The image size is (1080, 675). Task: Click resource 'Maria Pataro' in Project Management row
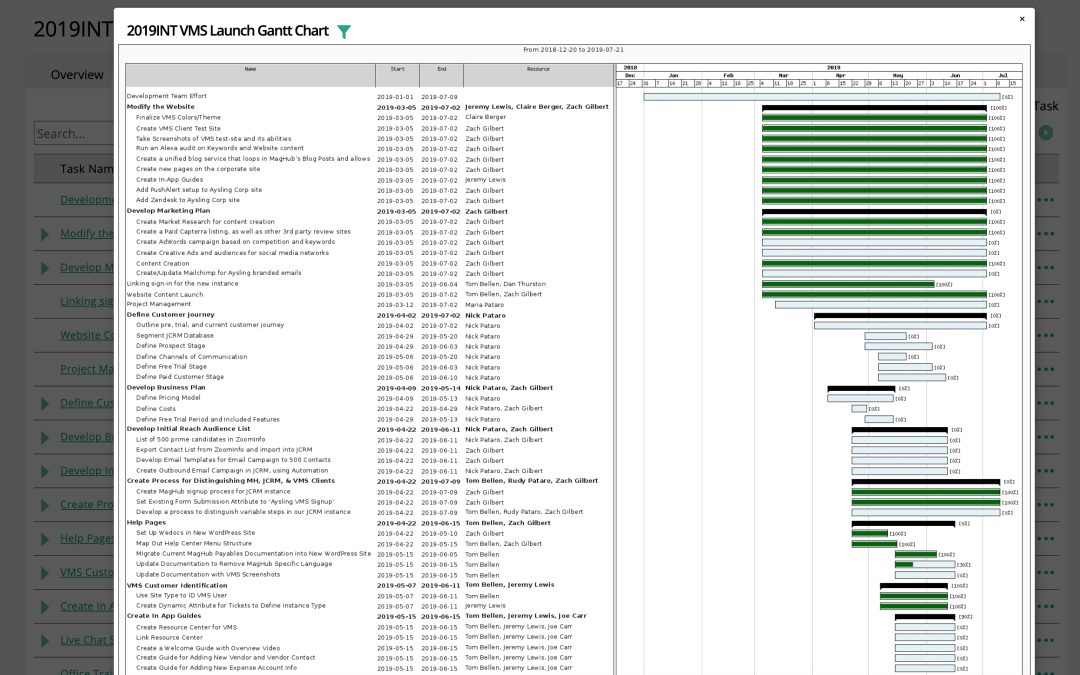(484, 304)
